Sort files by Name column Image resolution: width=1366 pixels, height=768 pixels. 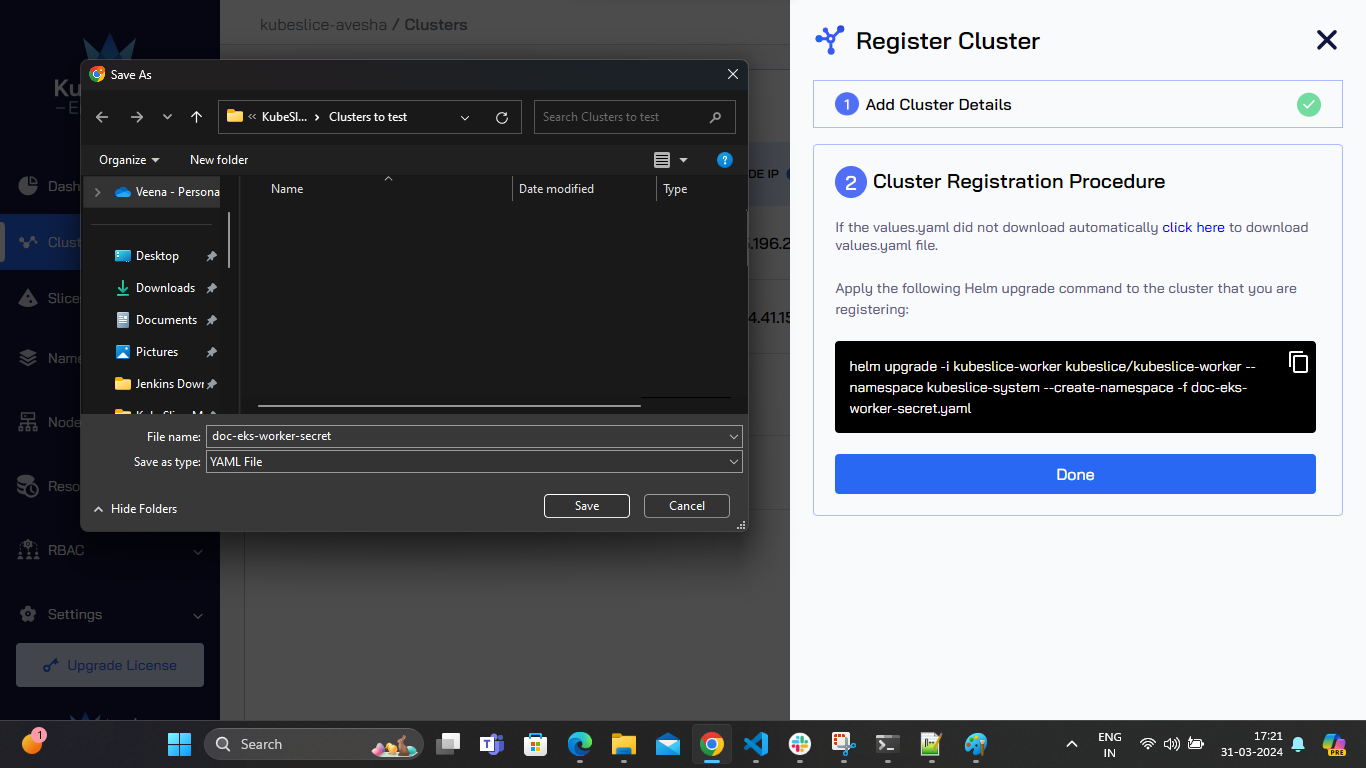[x=287, y=189]
